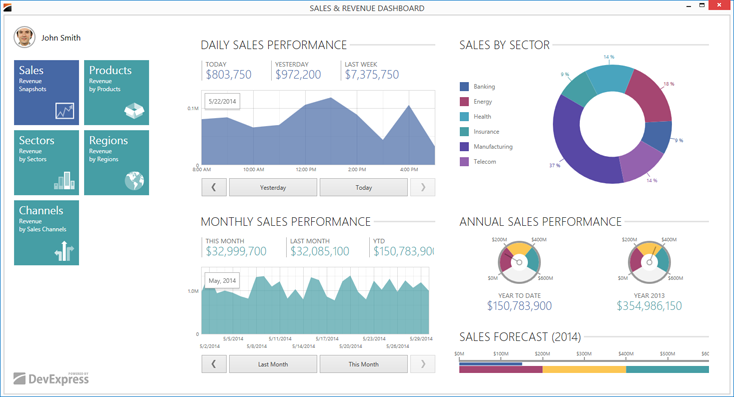
Task: Click the Sales Forecast (2014) heading
Action: pos(520,337)
